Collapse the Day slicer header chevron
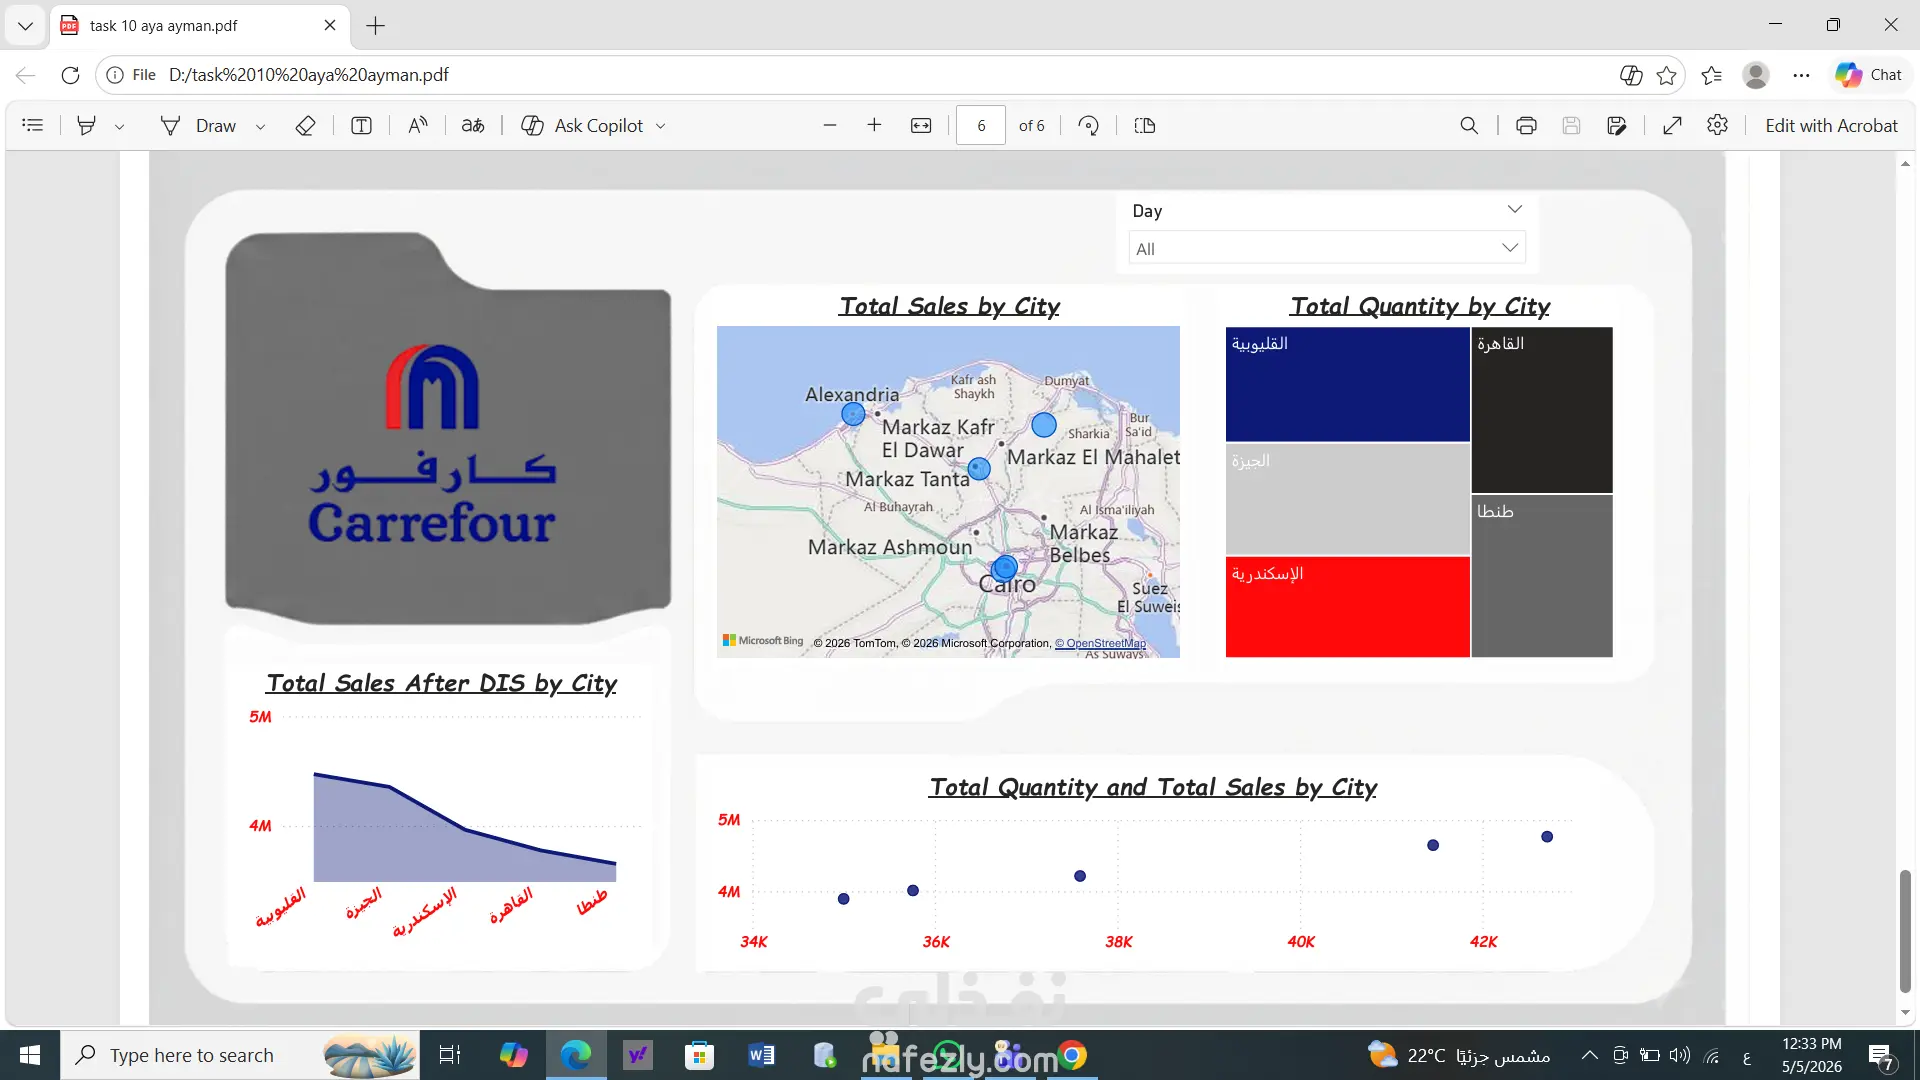This screenshot has height=1080, width=1920. pos(1514,209)
